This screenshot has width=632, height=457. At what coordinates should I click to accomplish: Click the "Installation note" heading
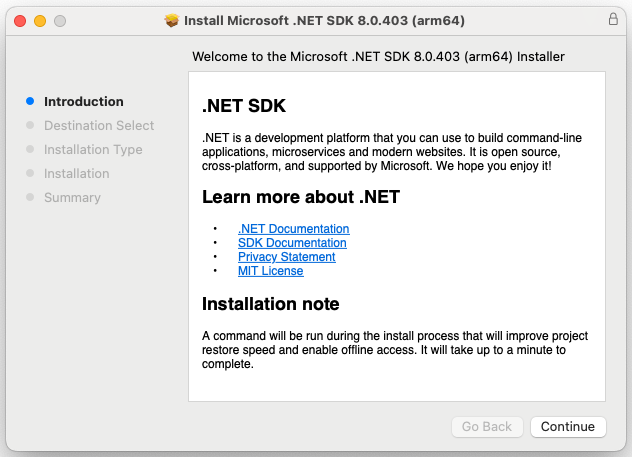click(271, 304)
